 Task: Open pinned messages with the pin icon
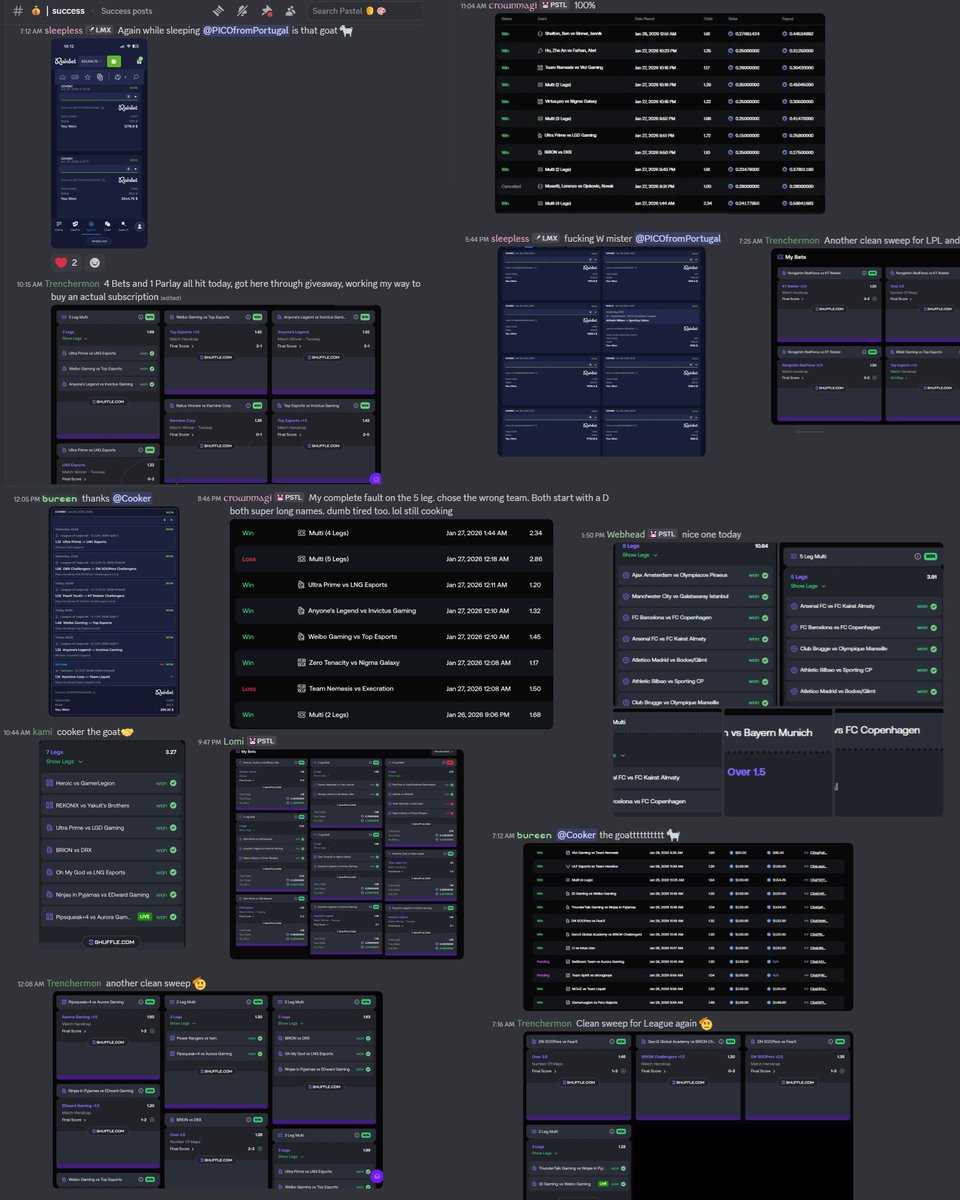(266, 10)
